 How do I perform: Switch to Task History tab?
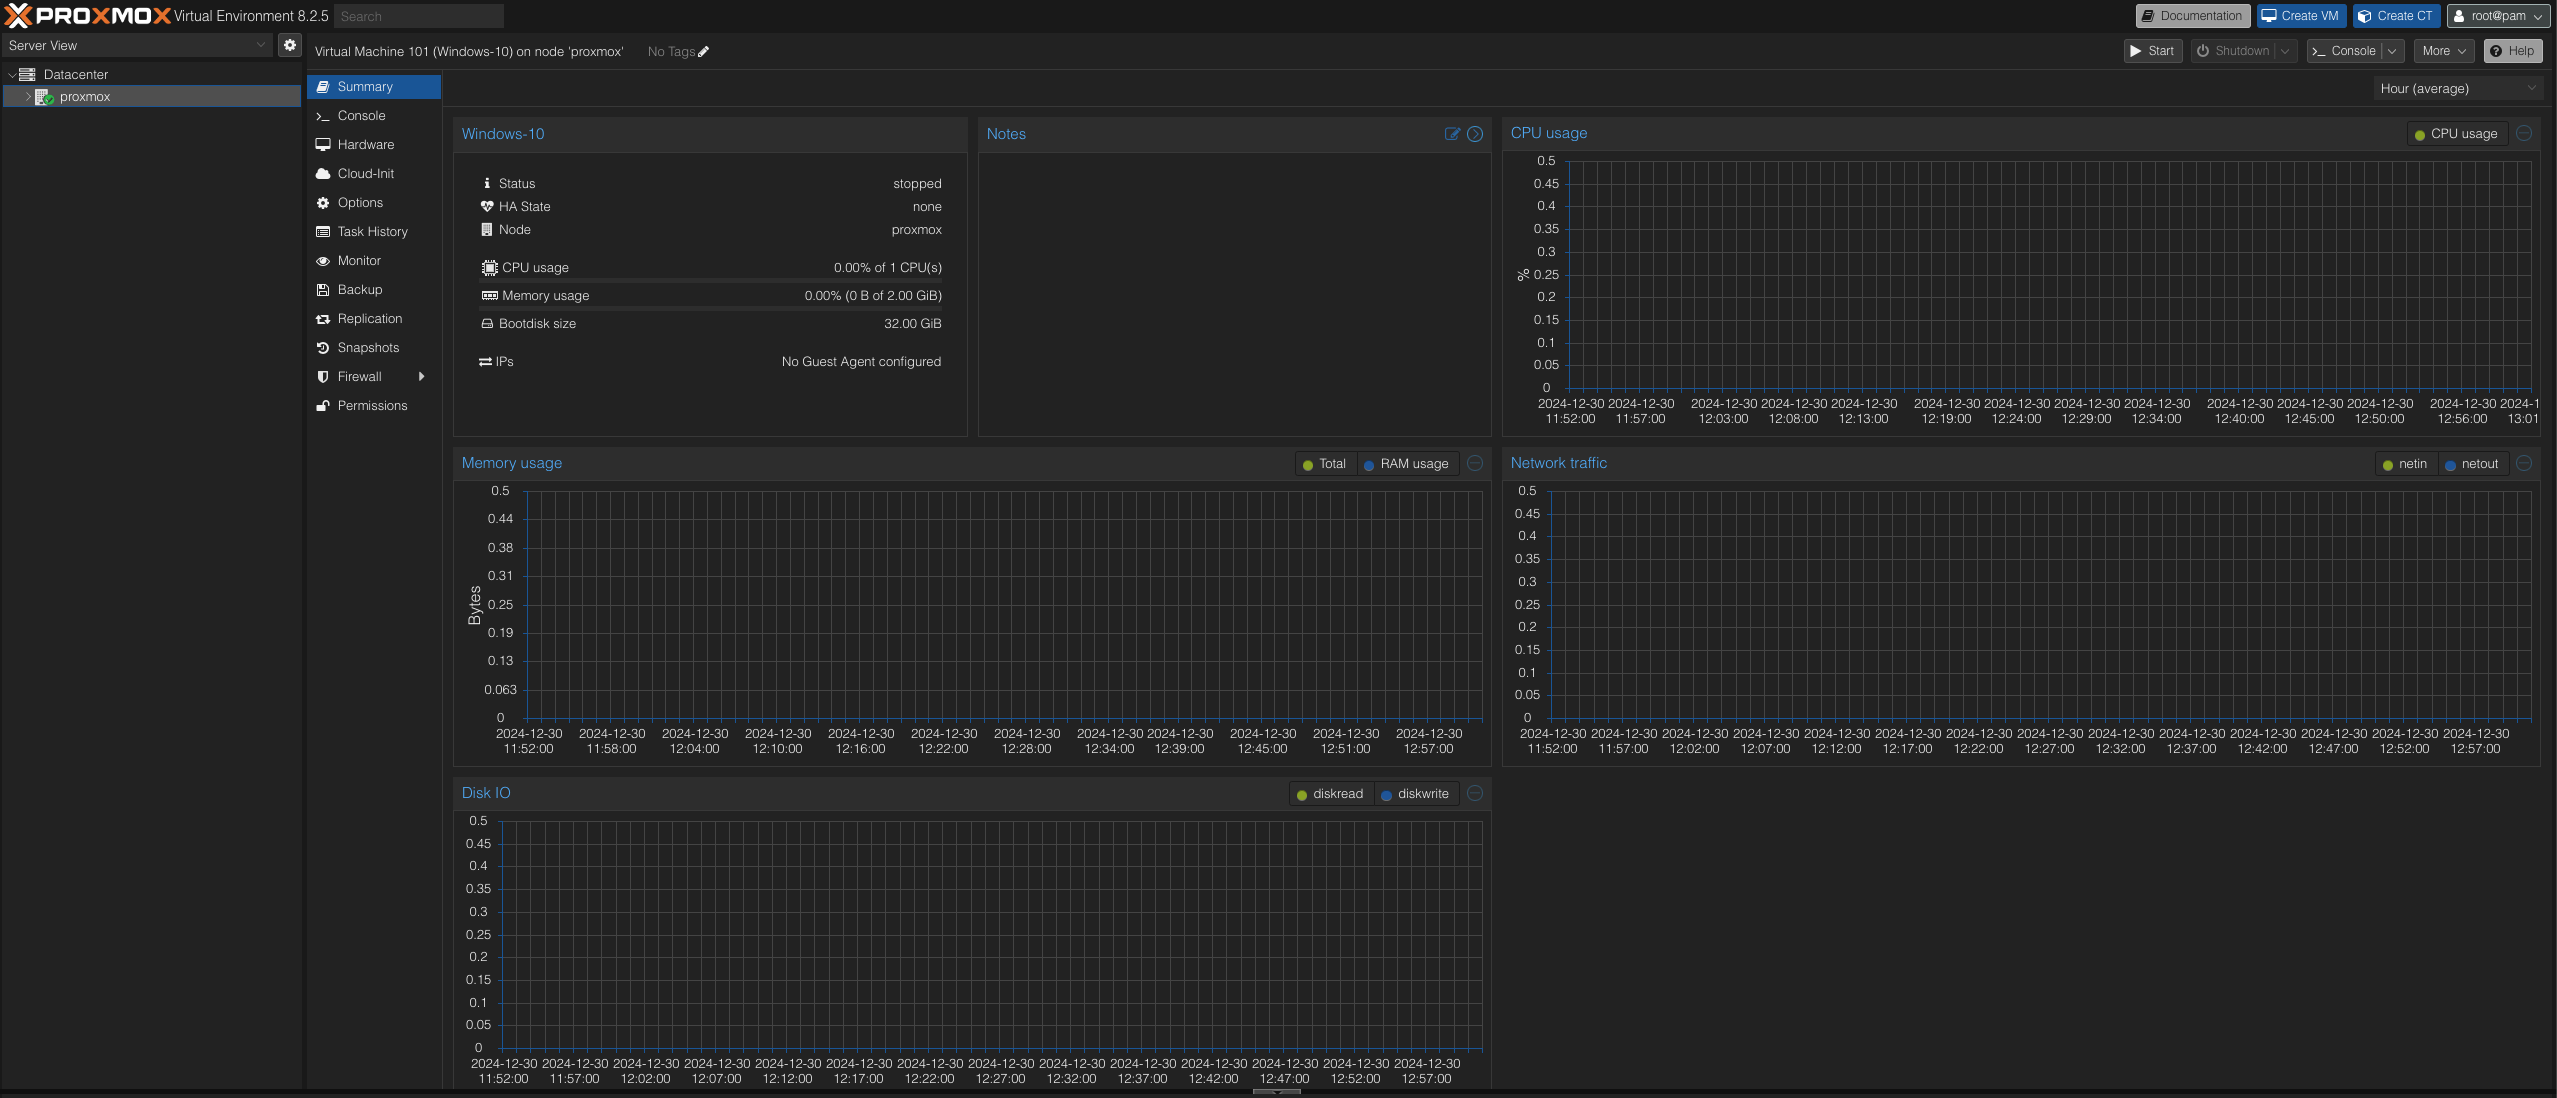click(x=372, y=232)
